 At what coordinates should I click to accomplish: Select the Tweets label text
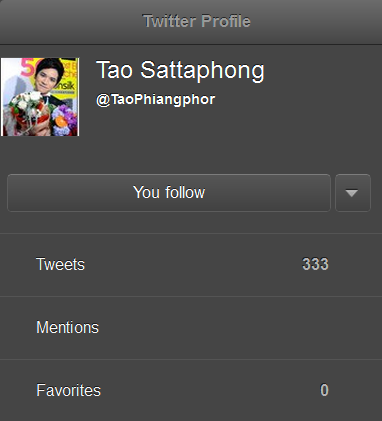coord(60,264)
